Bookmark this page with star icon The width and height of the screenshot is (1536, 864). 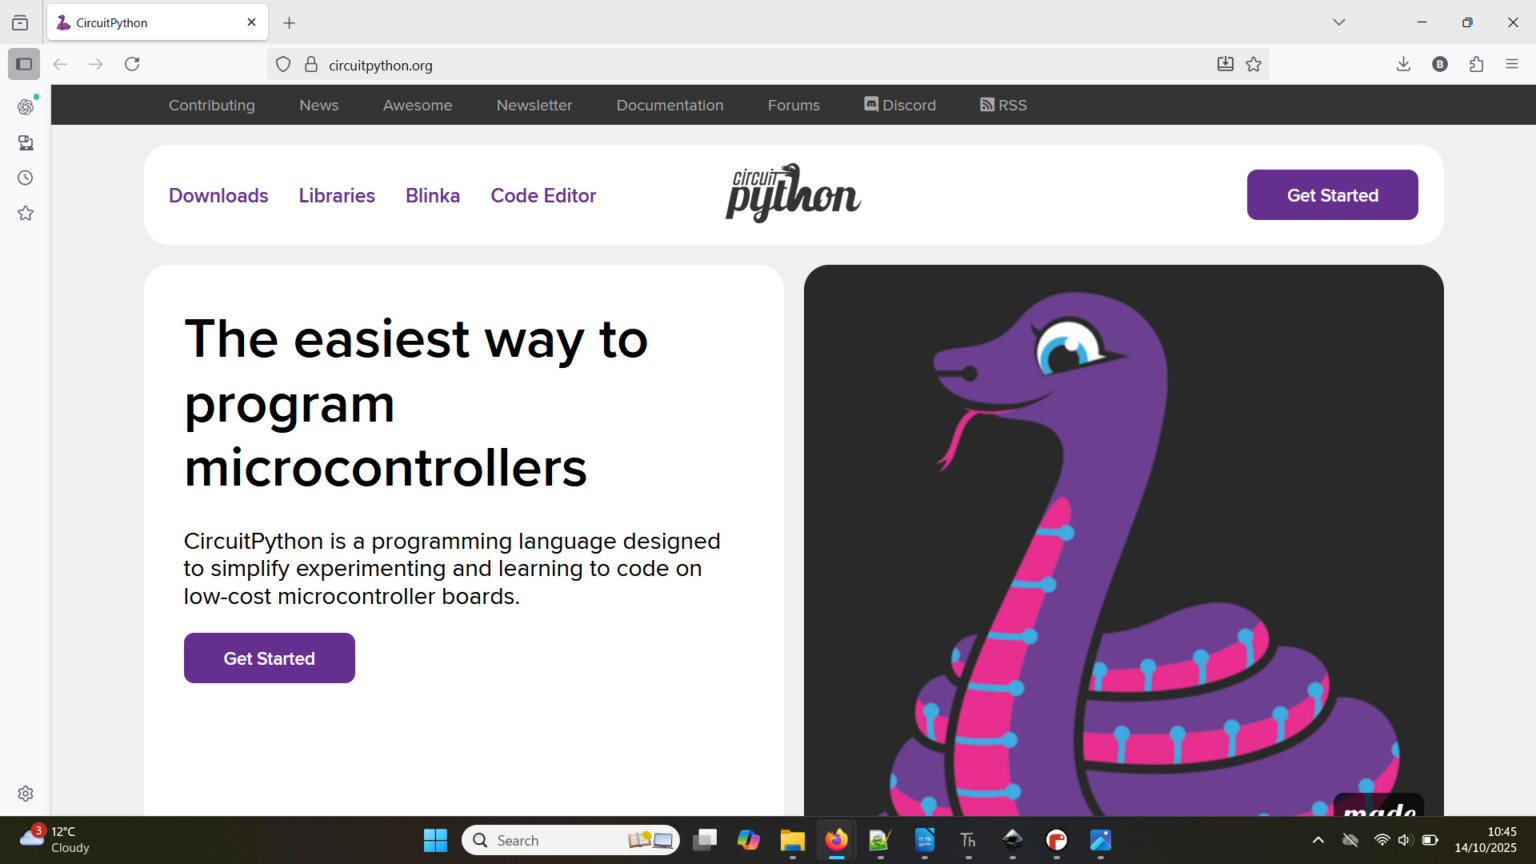click(x=1253, y=64)
